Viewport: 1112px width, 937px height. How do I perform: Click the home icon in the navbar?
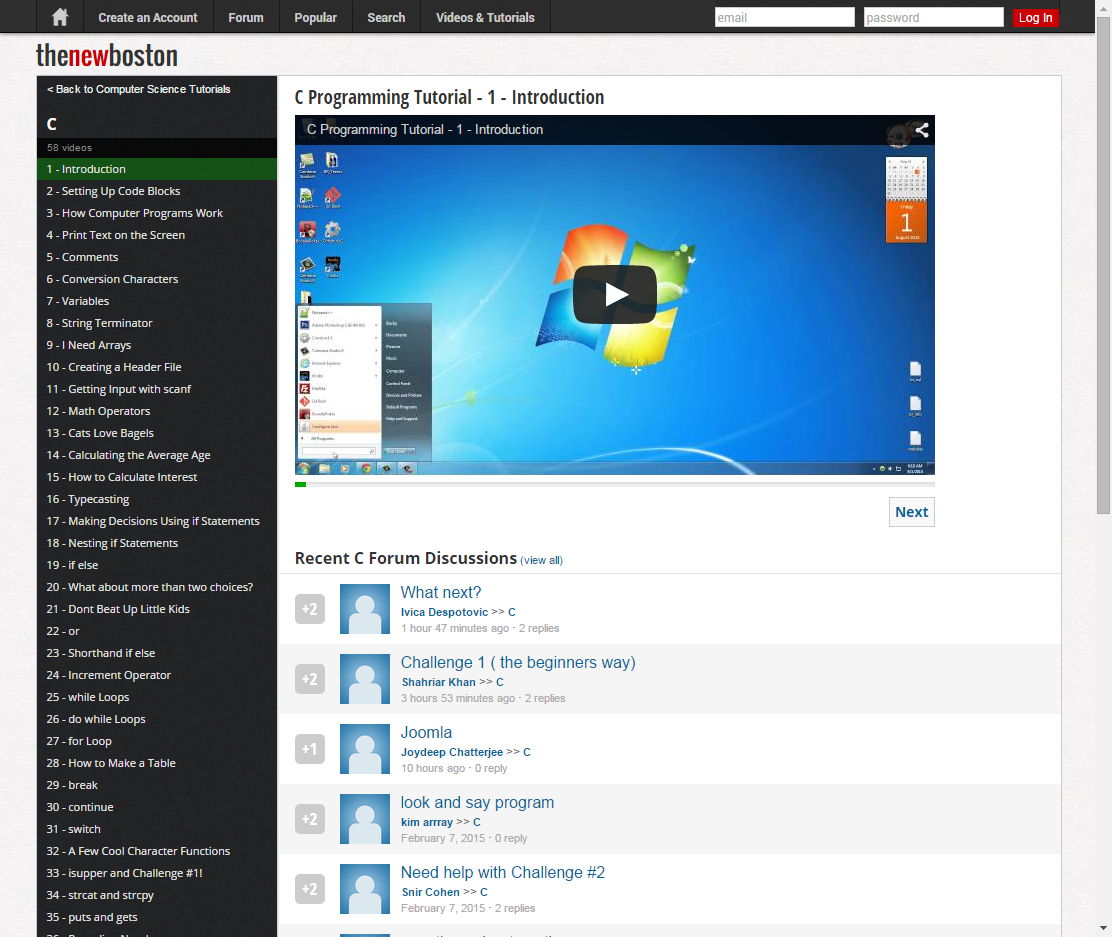(x=60, y=17)
